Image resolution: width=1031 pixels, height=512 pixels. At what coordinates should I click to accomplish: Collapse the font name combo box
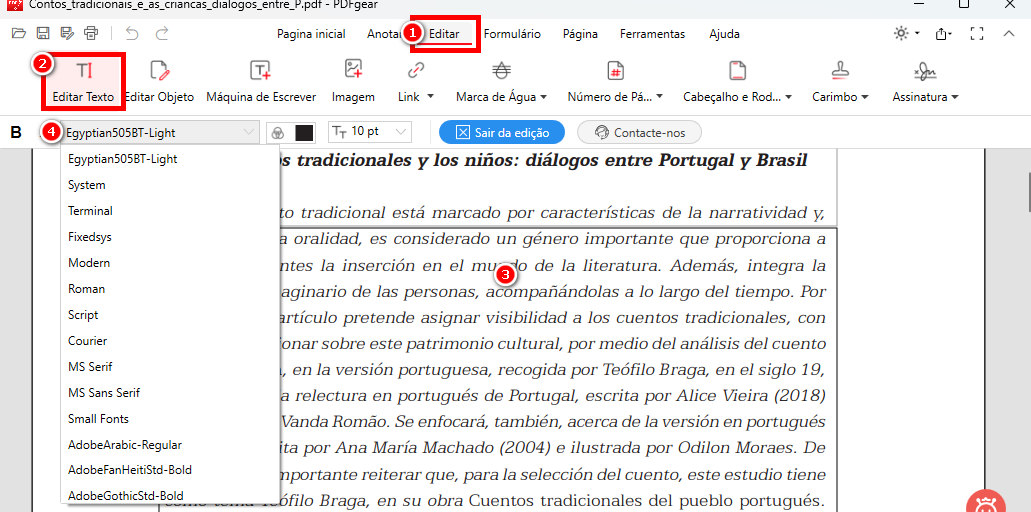pyautogui.click(x=249, y=133)
